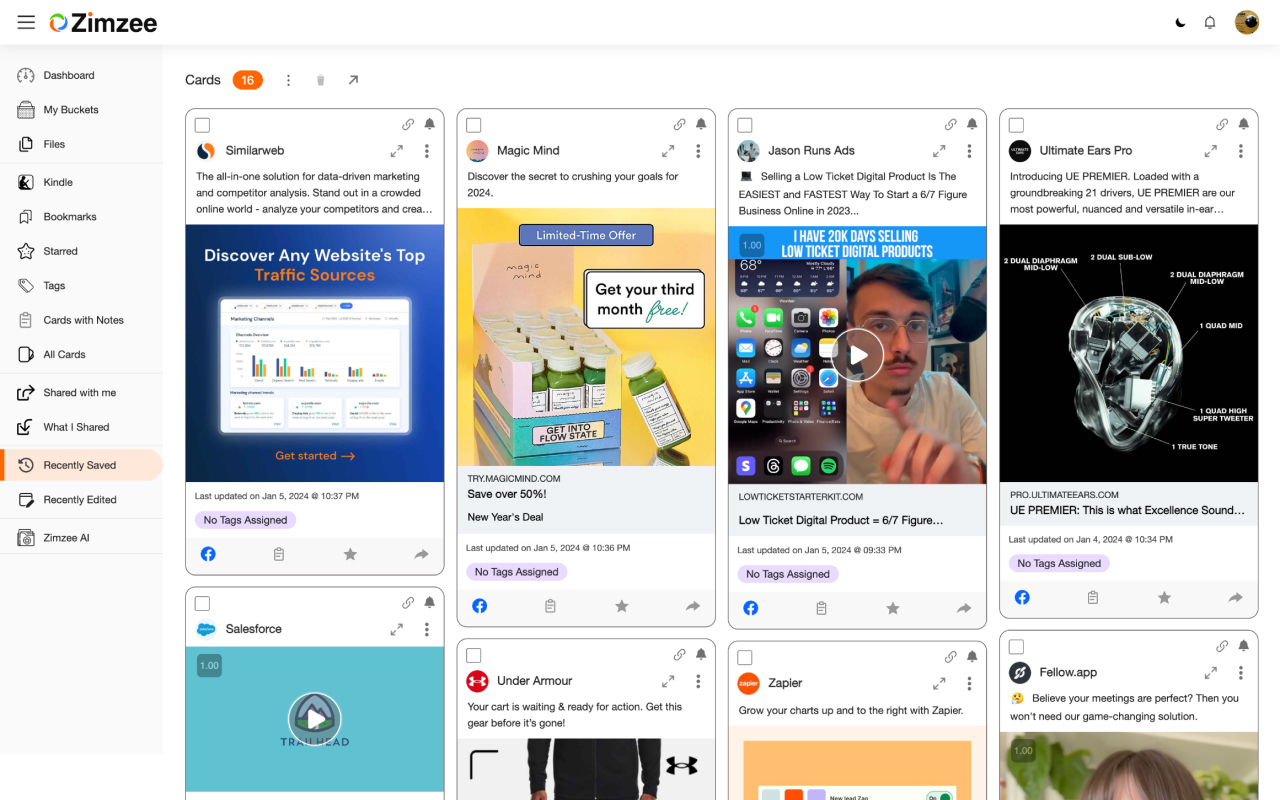Open Cards header three-dot options menu
1280x800 pixels.
pyautogui.click(x=288, y=80)
